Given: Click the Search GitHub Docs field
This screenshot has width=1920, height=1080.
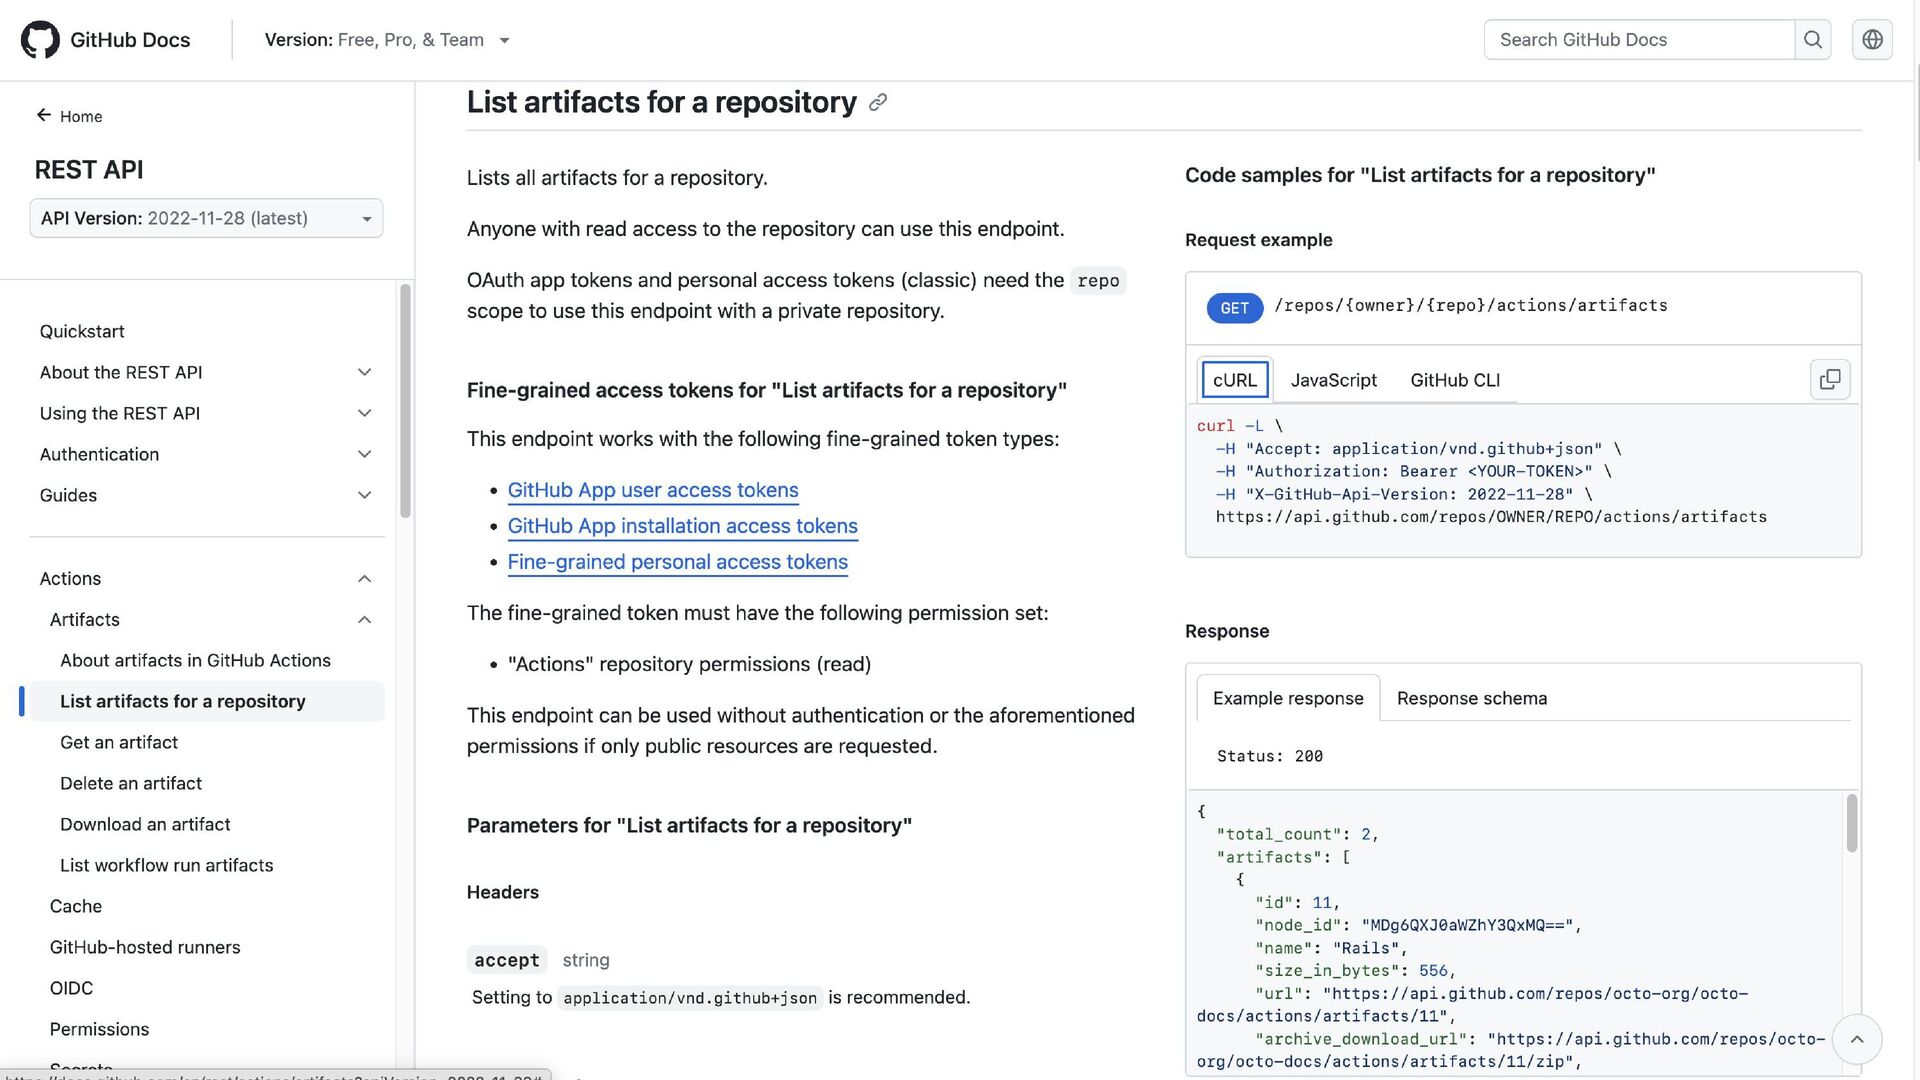Looking at the screenshot, I should [1638, 40].
